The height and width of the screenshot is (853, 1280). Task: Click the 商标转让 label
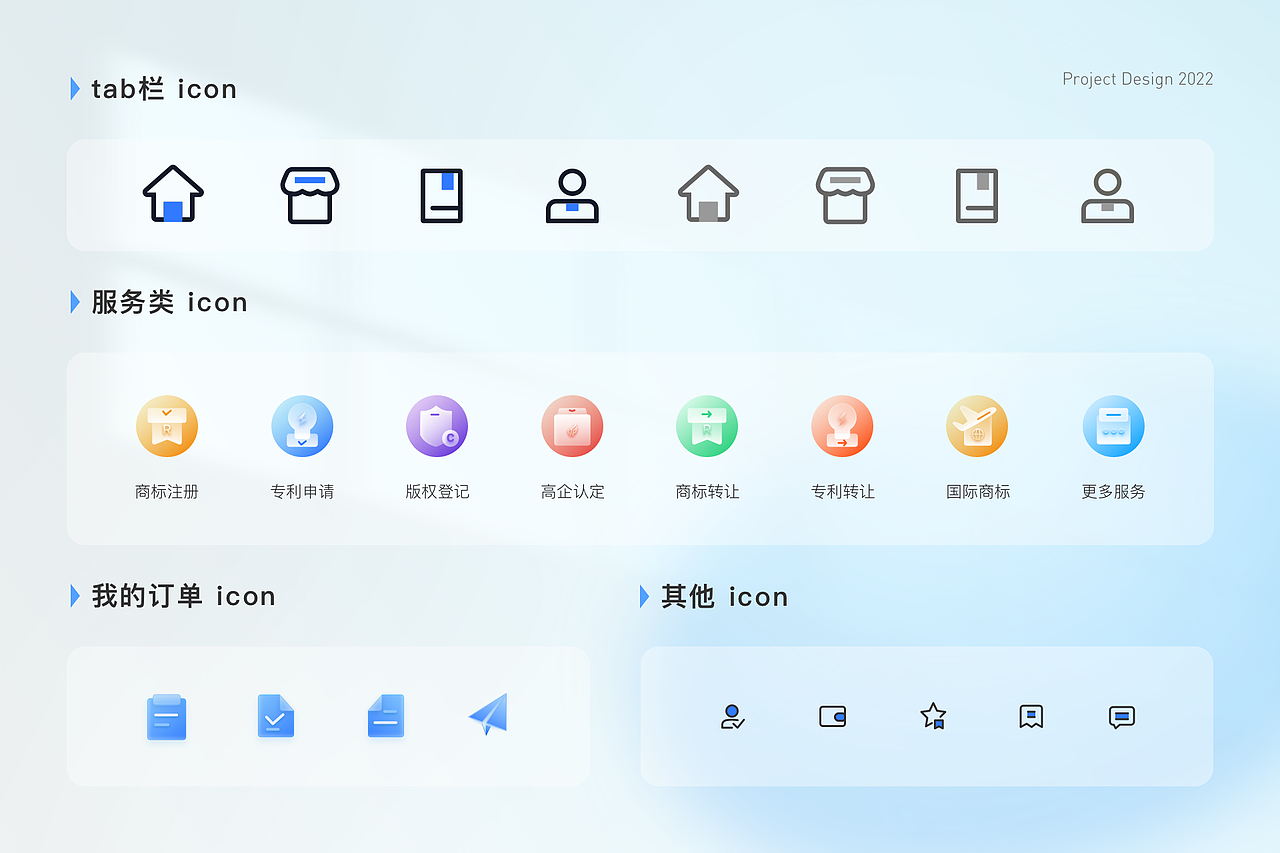point(707,492)
